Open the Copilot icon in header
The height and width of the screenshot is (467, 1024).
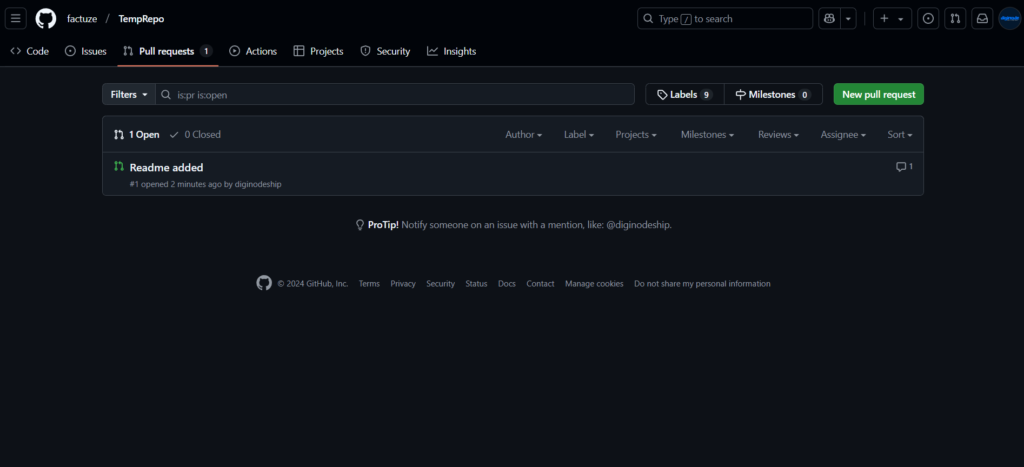[829, 19]
